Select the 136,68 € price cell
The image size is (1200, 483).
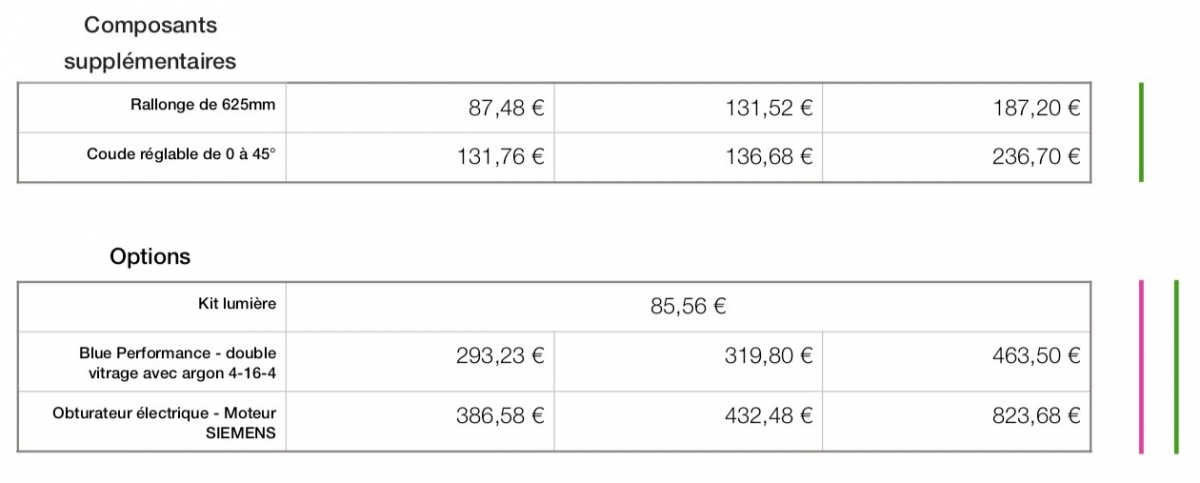(x=689, y=157)
